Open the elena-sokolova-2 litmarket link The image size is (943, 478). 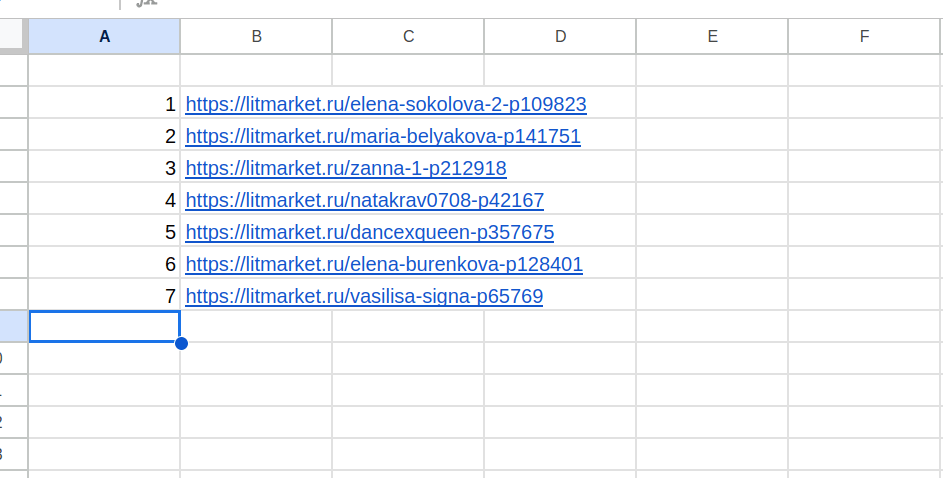(385, 104)
